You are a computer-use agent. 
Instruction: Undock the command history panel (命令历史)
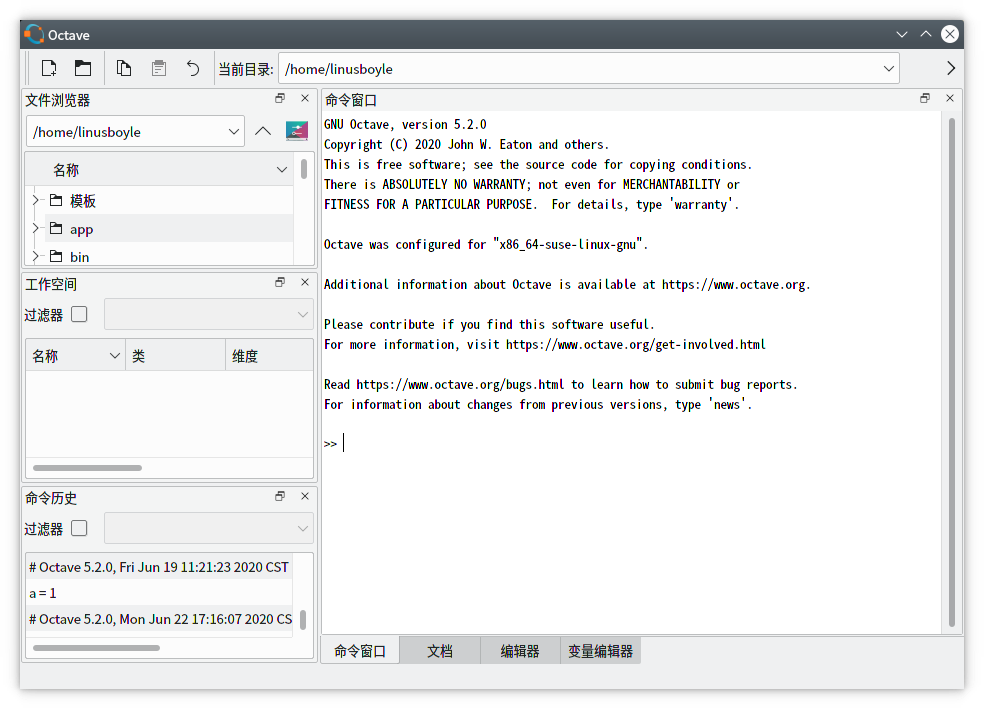280,496
